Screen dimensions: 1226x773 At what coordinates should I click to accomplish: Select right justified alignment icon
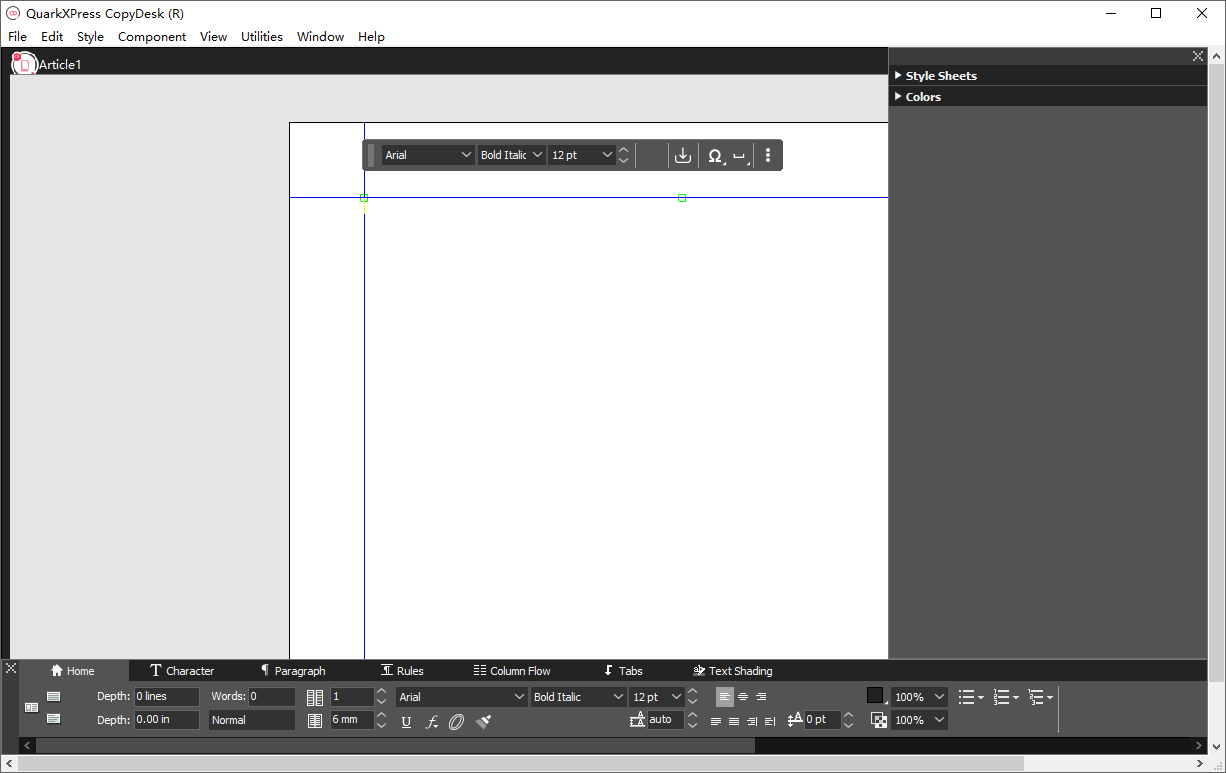pos(752,721)
